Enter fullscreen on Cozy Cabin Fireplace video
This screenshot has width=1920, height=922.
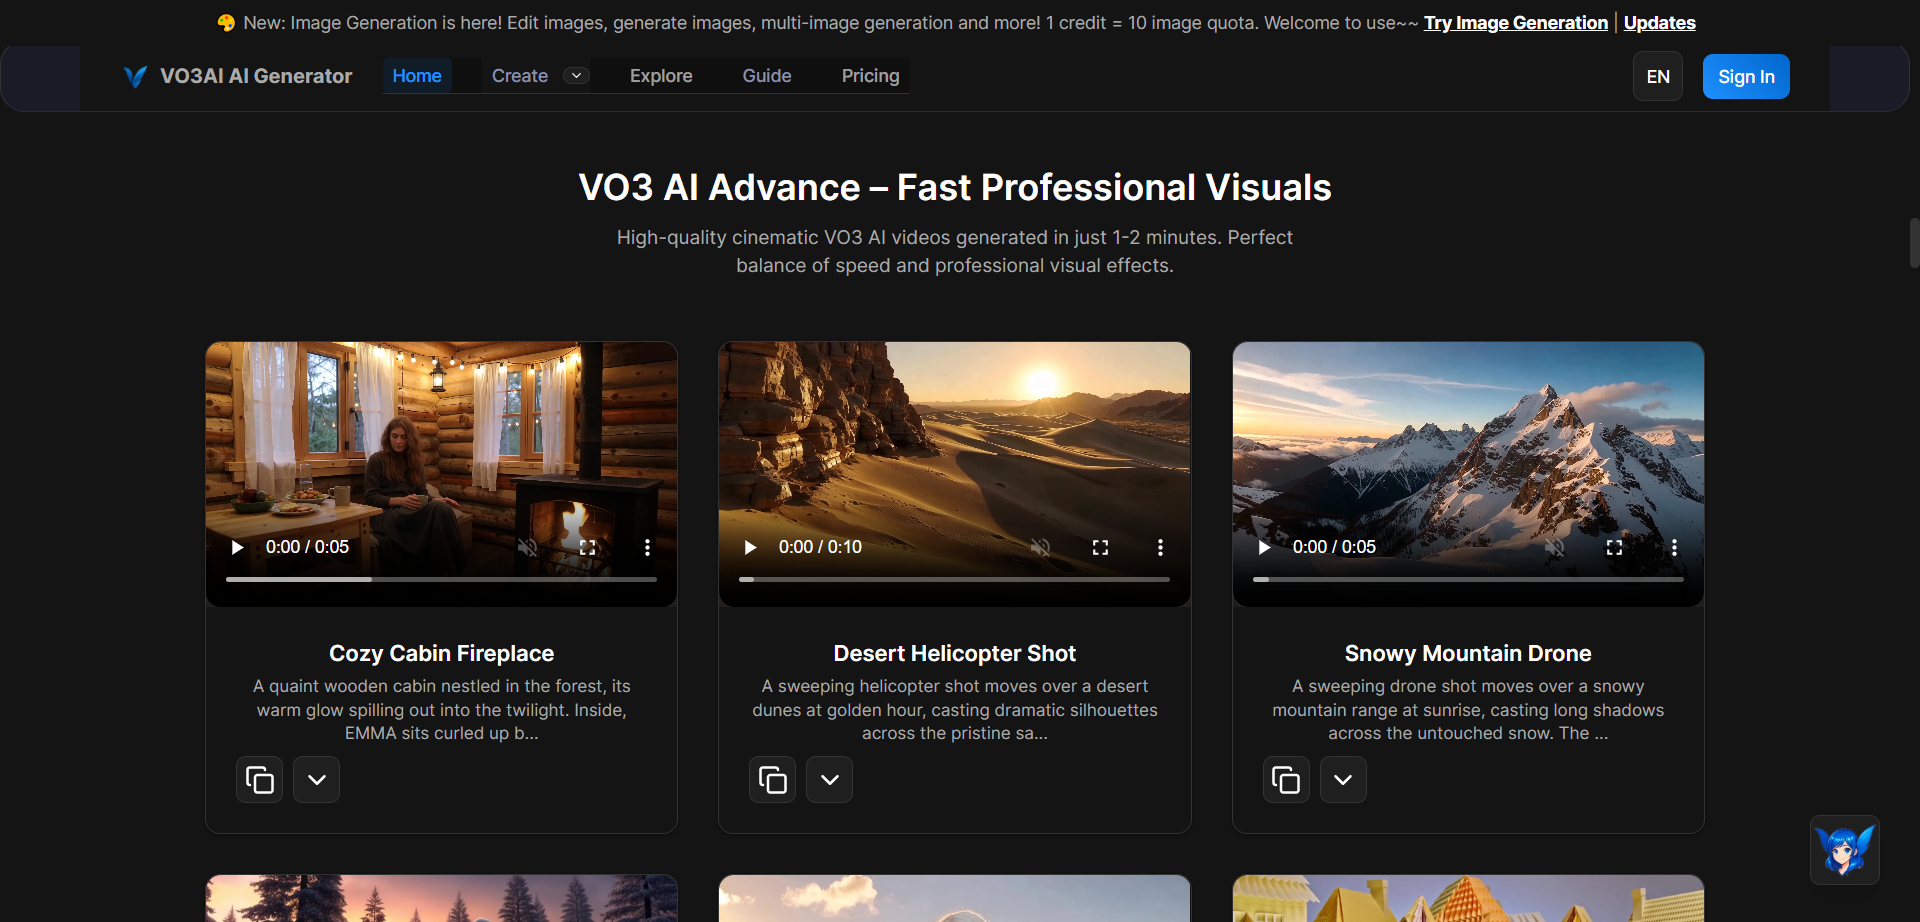(x=588, y=547)
